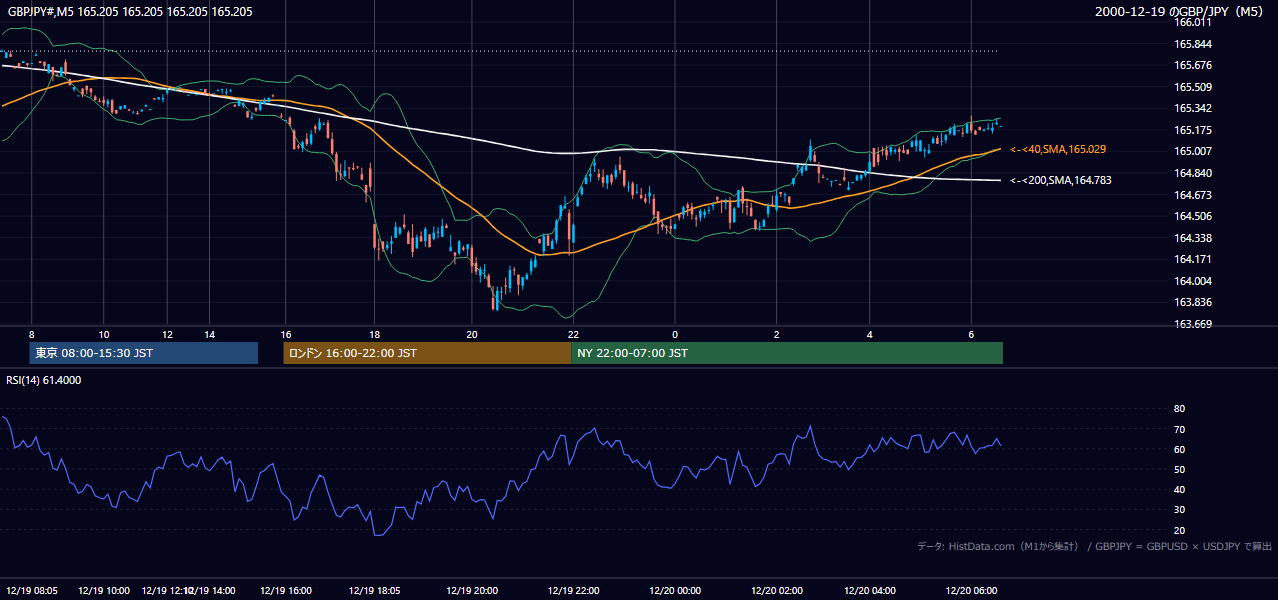Click the 163.836 price axis value
Screen dimensions: 1278x600
tap(1193, 302)
